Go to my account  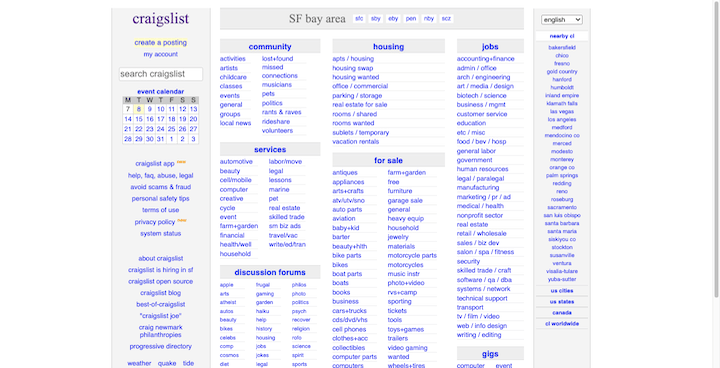tap(161, 54)
